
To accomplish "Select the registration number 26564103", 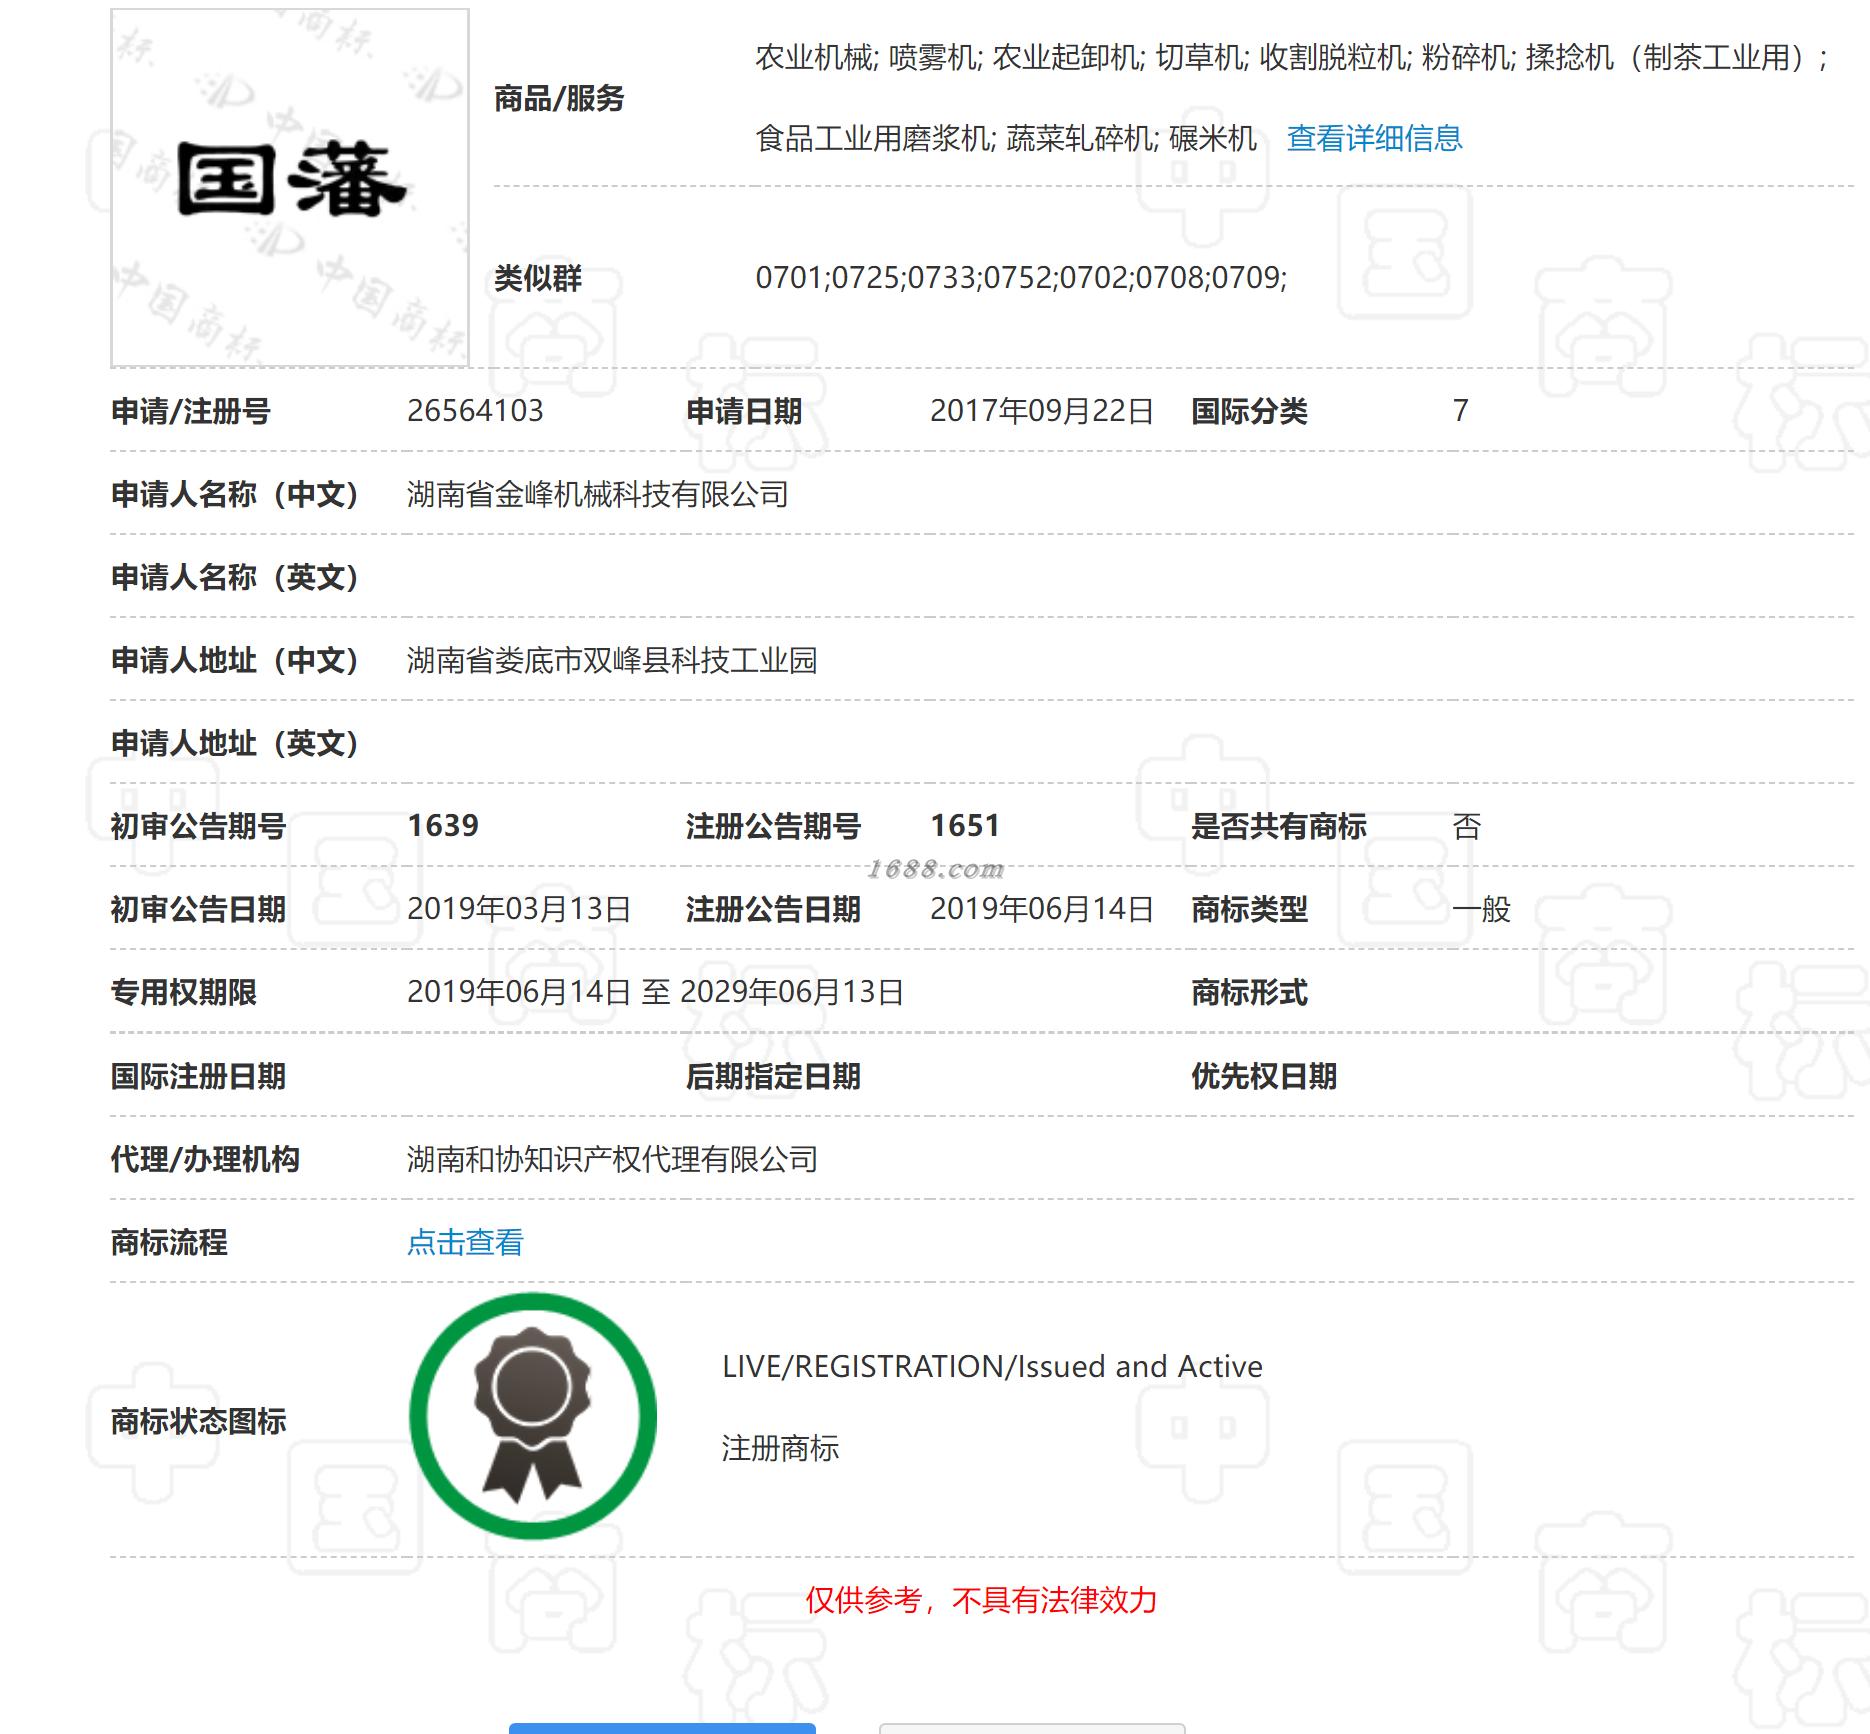I will pyautogui.click(x=475, y=411).
